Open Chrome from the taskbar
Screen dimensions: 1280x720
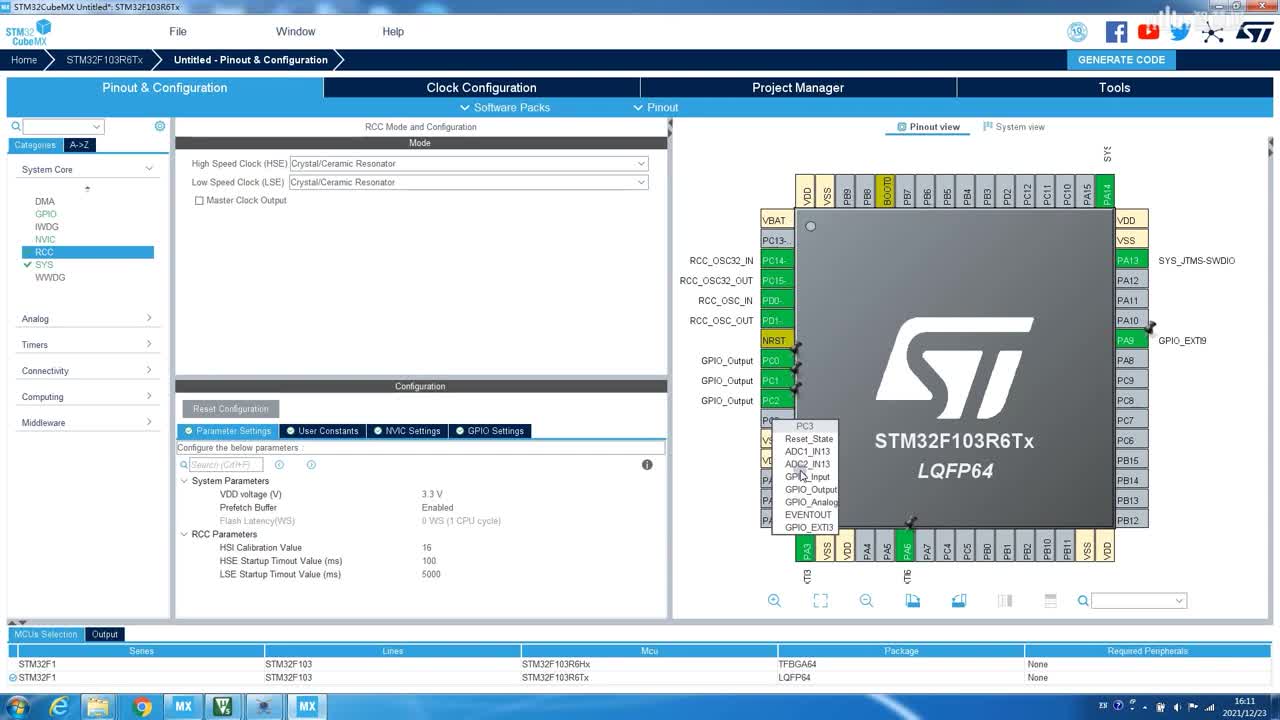(x=142, y=707)
